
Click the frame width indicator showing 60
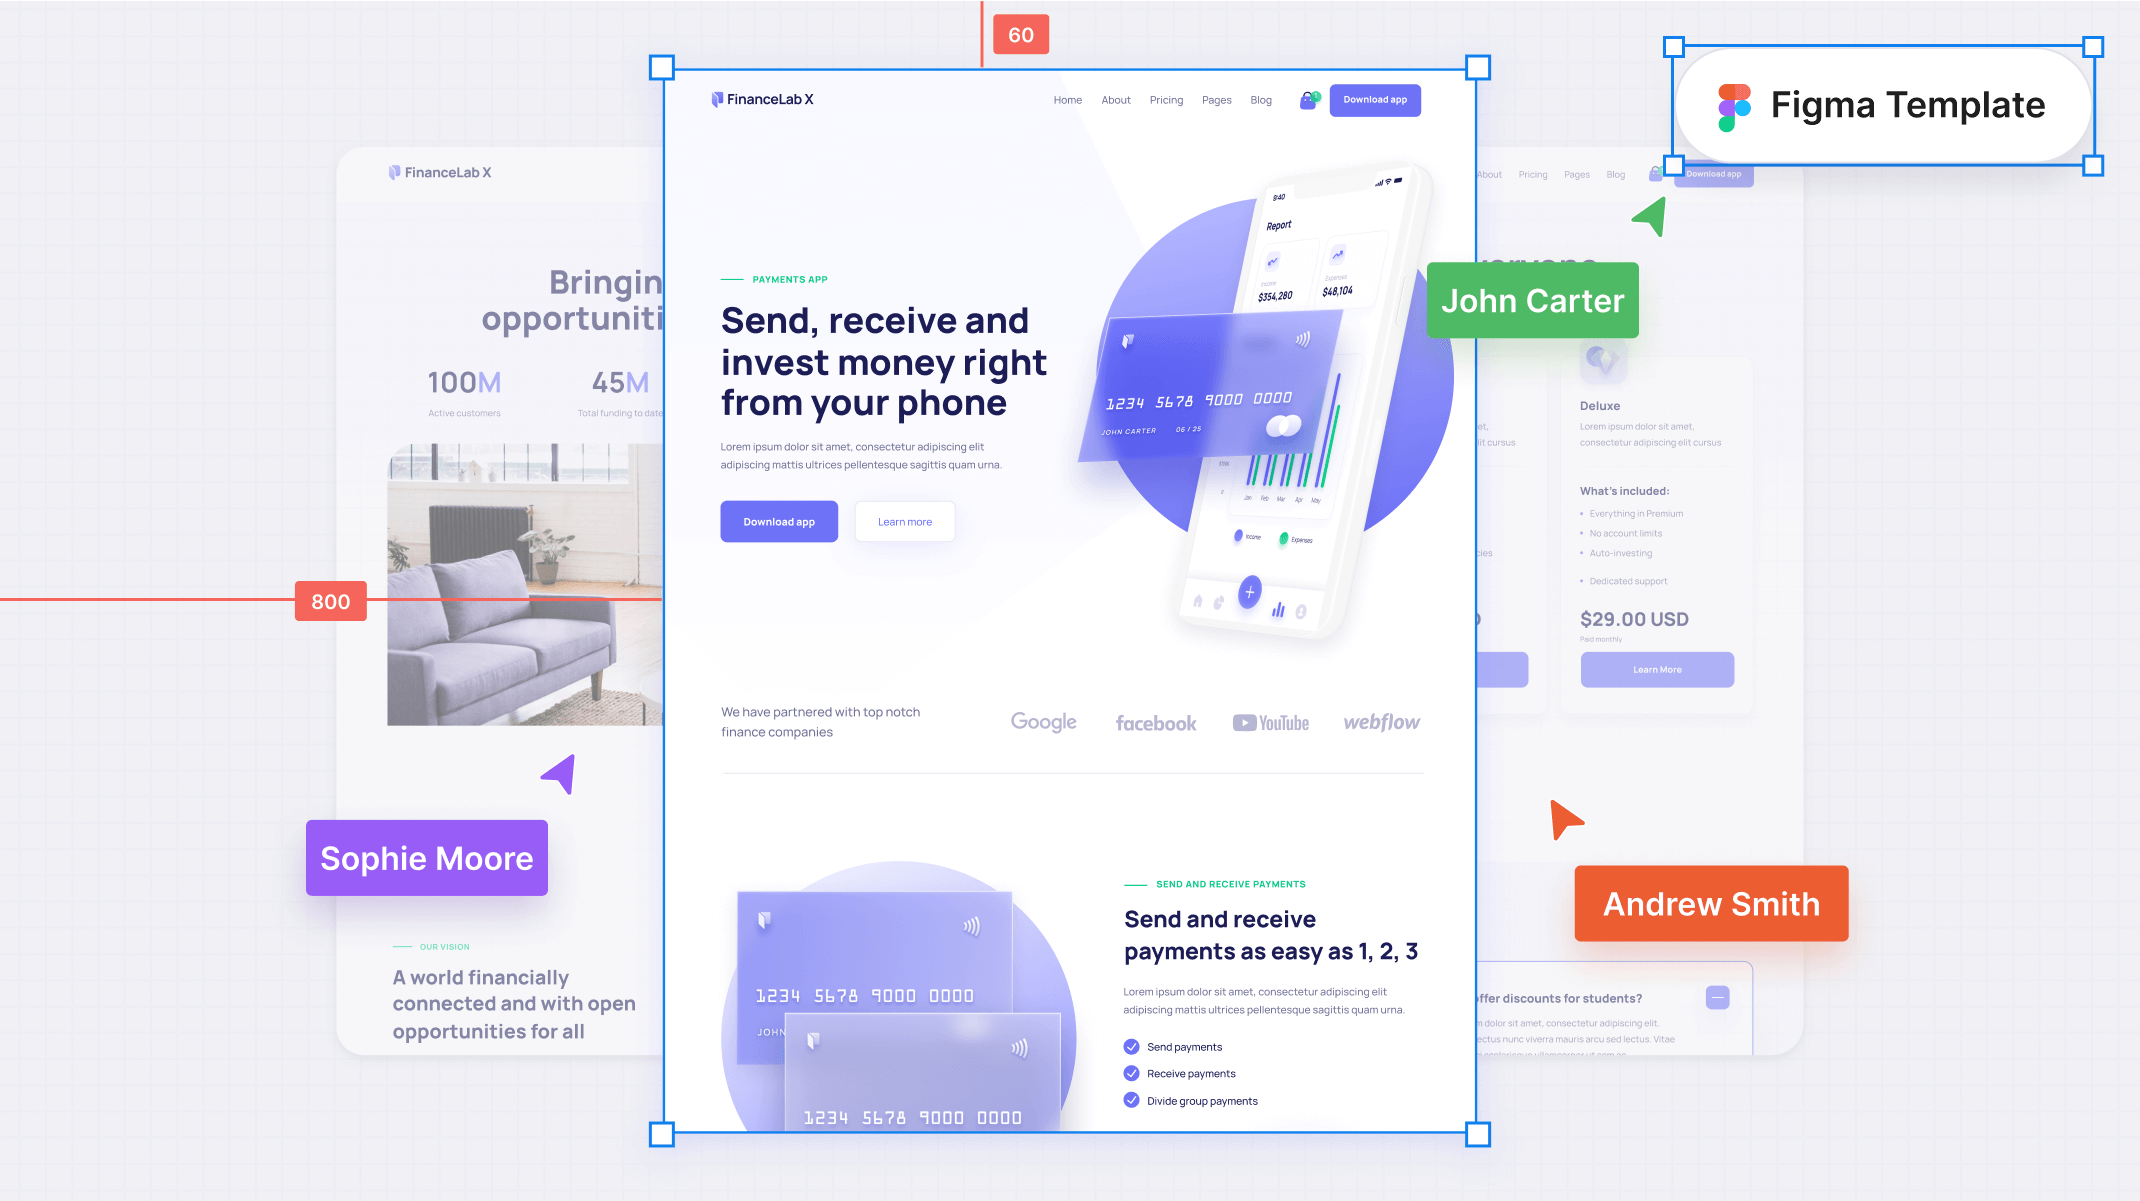1020,32
